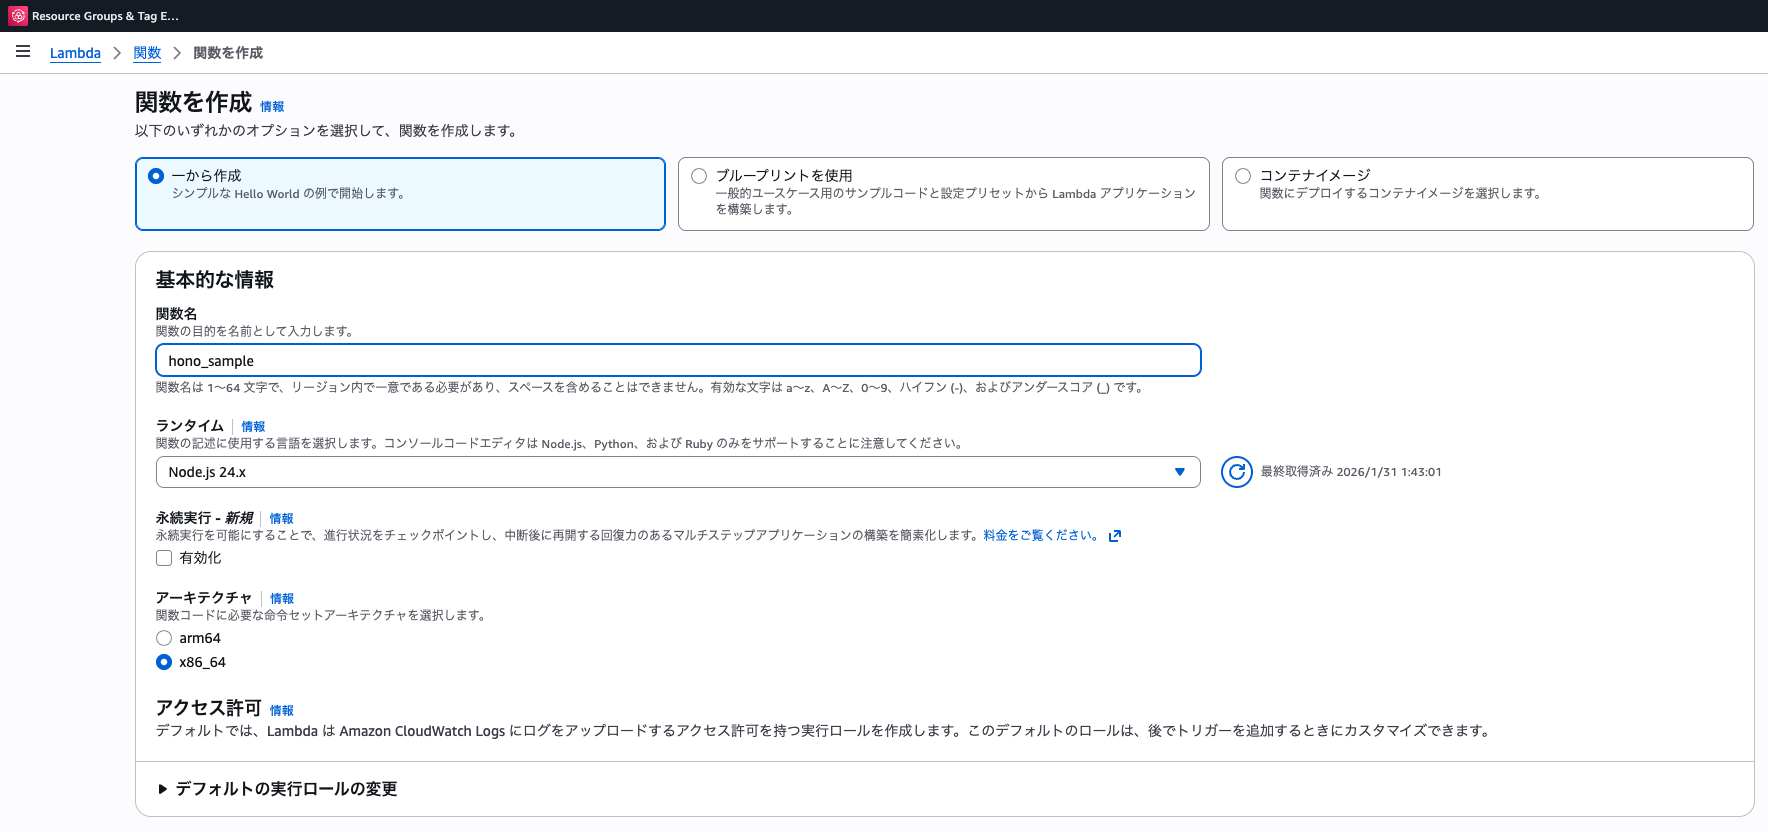The width and height of the screenshot is (1768, 832).
Task: Select the 一から作成 option
Action: (x=156, y=176)
